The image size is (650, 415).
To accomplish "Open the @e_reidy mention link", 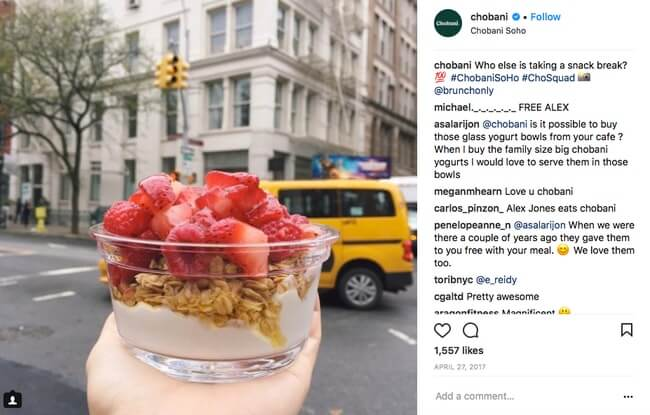I will point(496,280).
